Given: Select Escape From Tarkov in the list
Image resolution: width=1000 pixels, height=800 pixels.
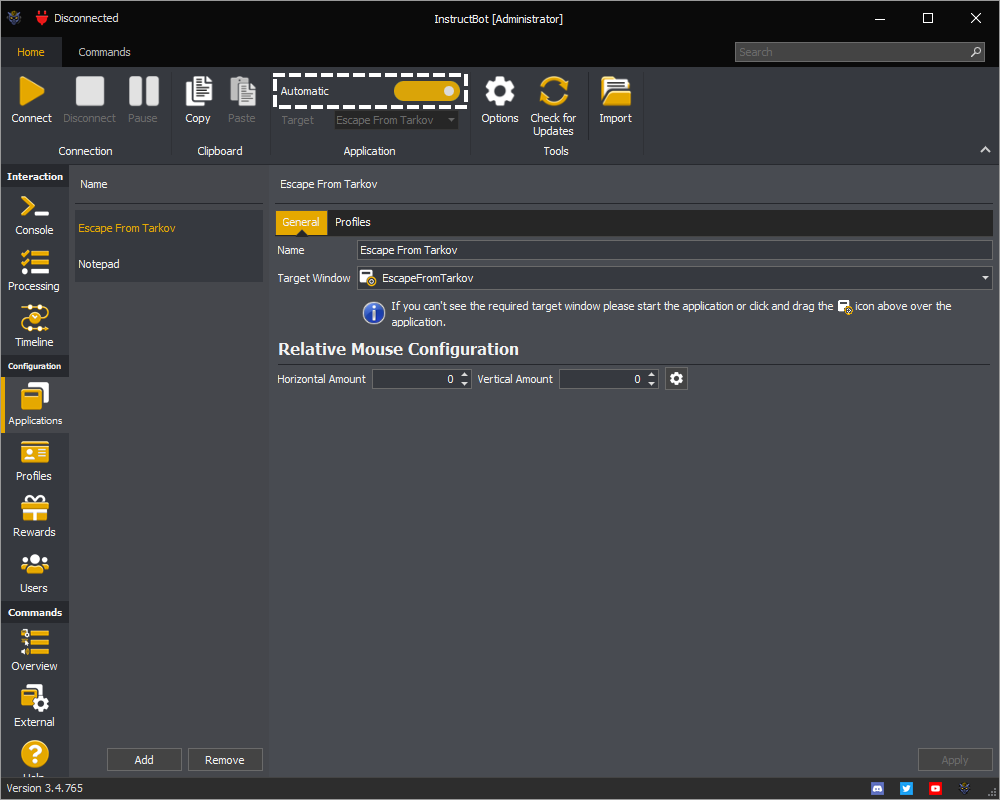Looking at the screenshot, I should click(x=169, y=228).
